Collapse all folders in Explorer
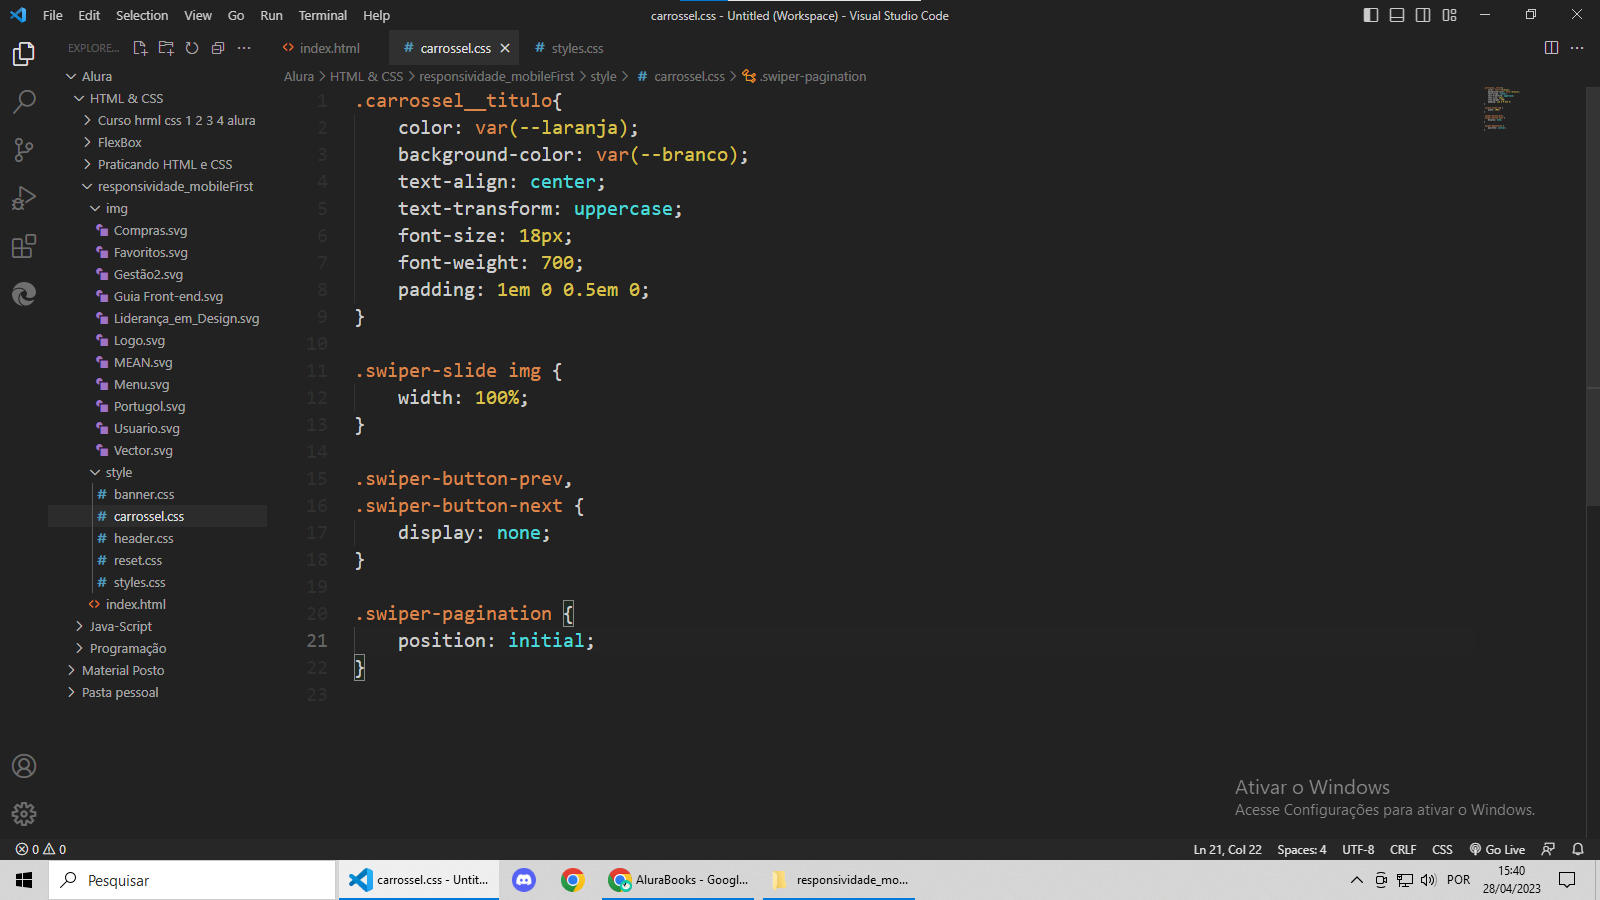The image size is (1600, 900). point(218,48)
